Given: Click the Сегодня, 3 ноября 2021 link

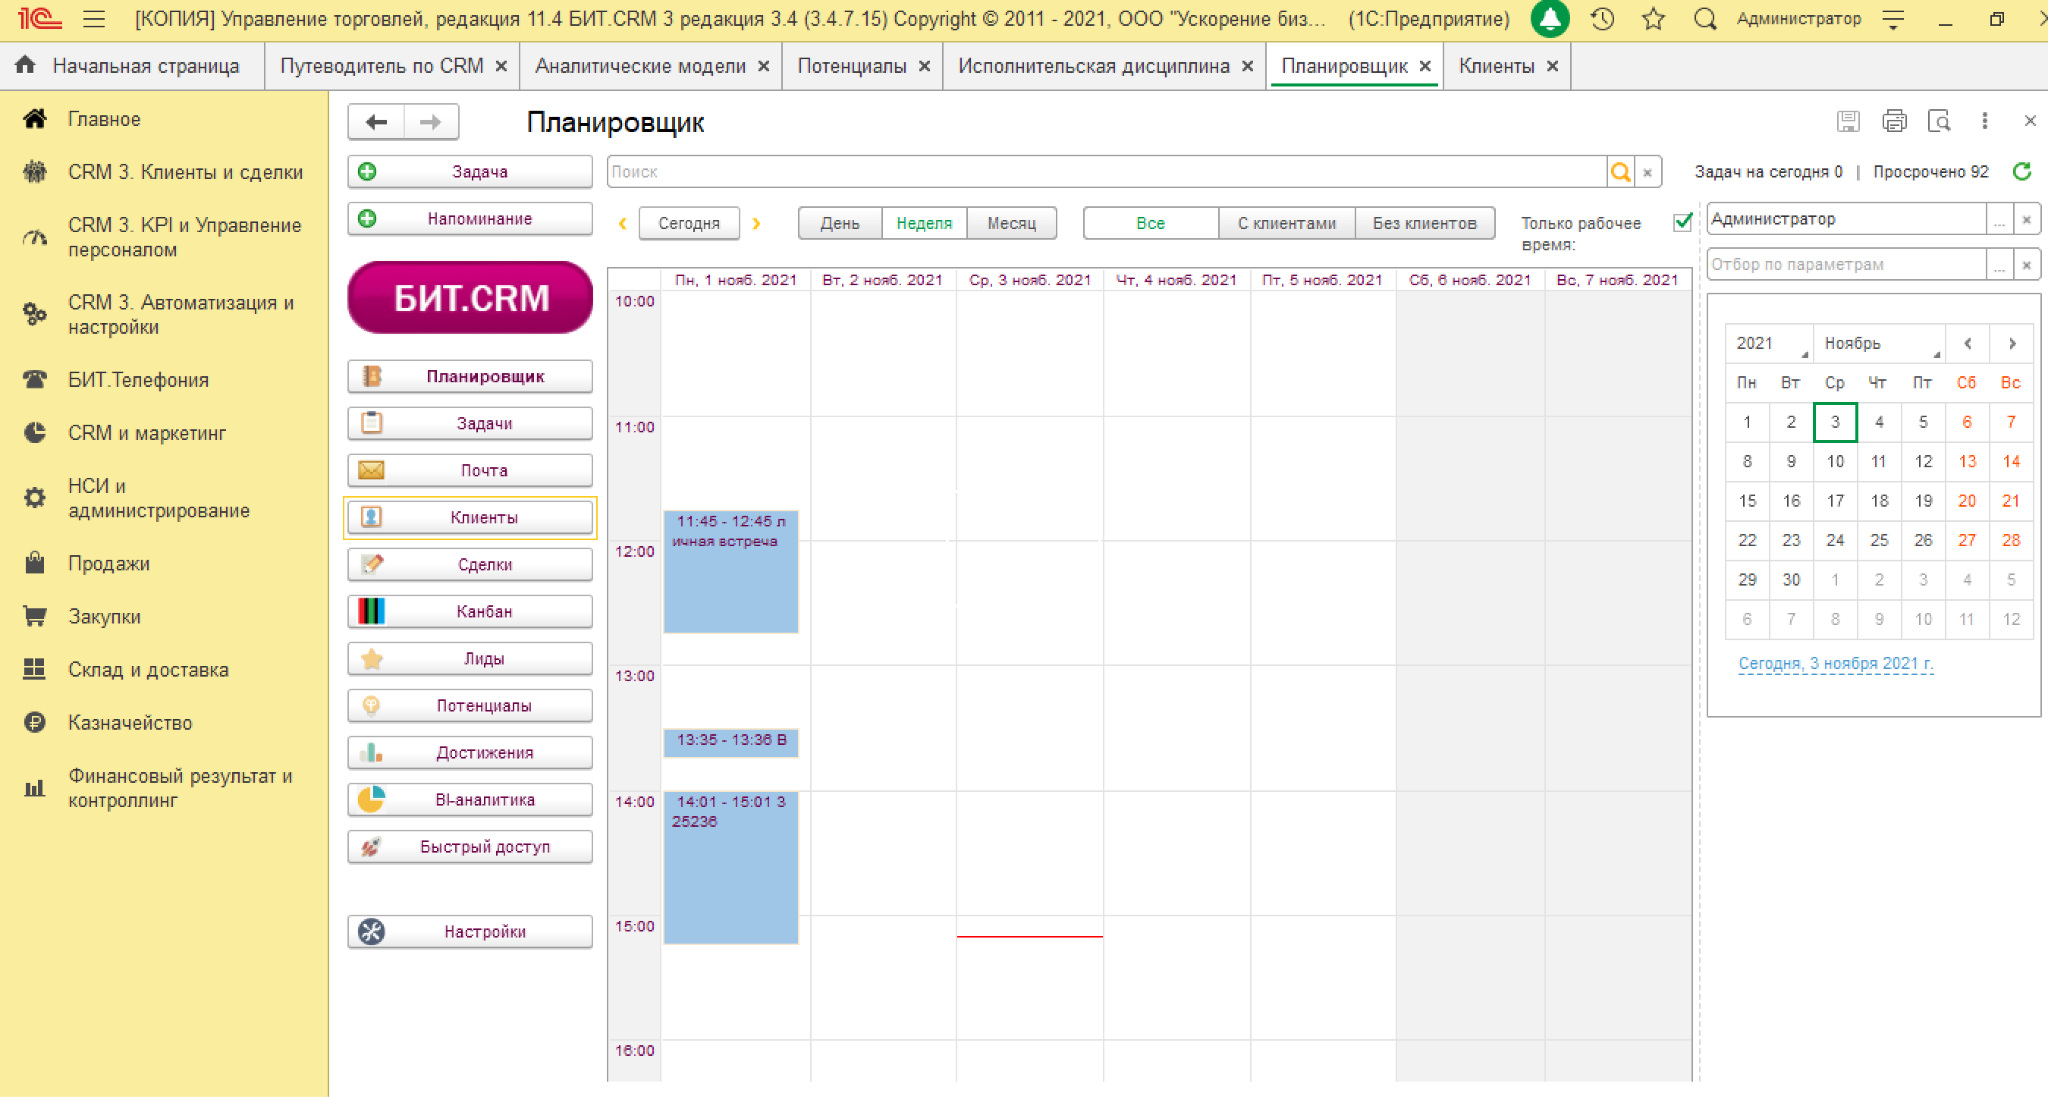Looking at the screenshot, I should (1835, 664).
